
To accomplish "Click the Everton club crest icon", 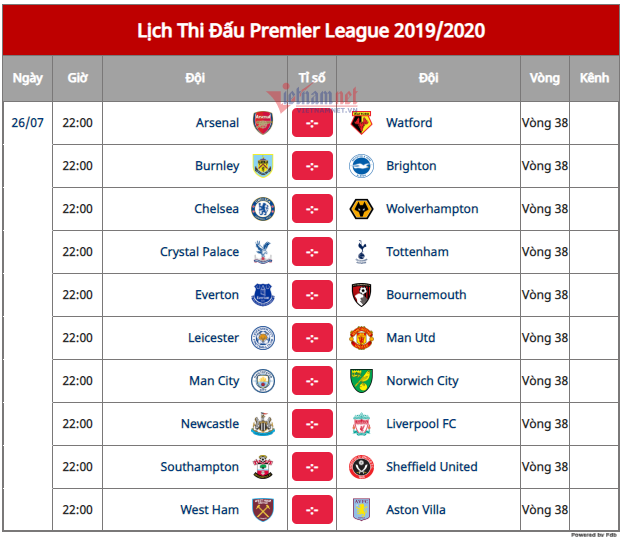I will pyautogui.click(x=263, y=295).
